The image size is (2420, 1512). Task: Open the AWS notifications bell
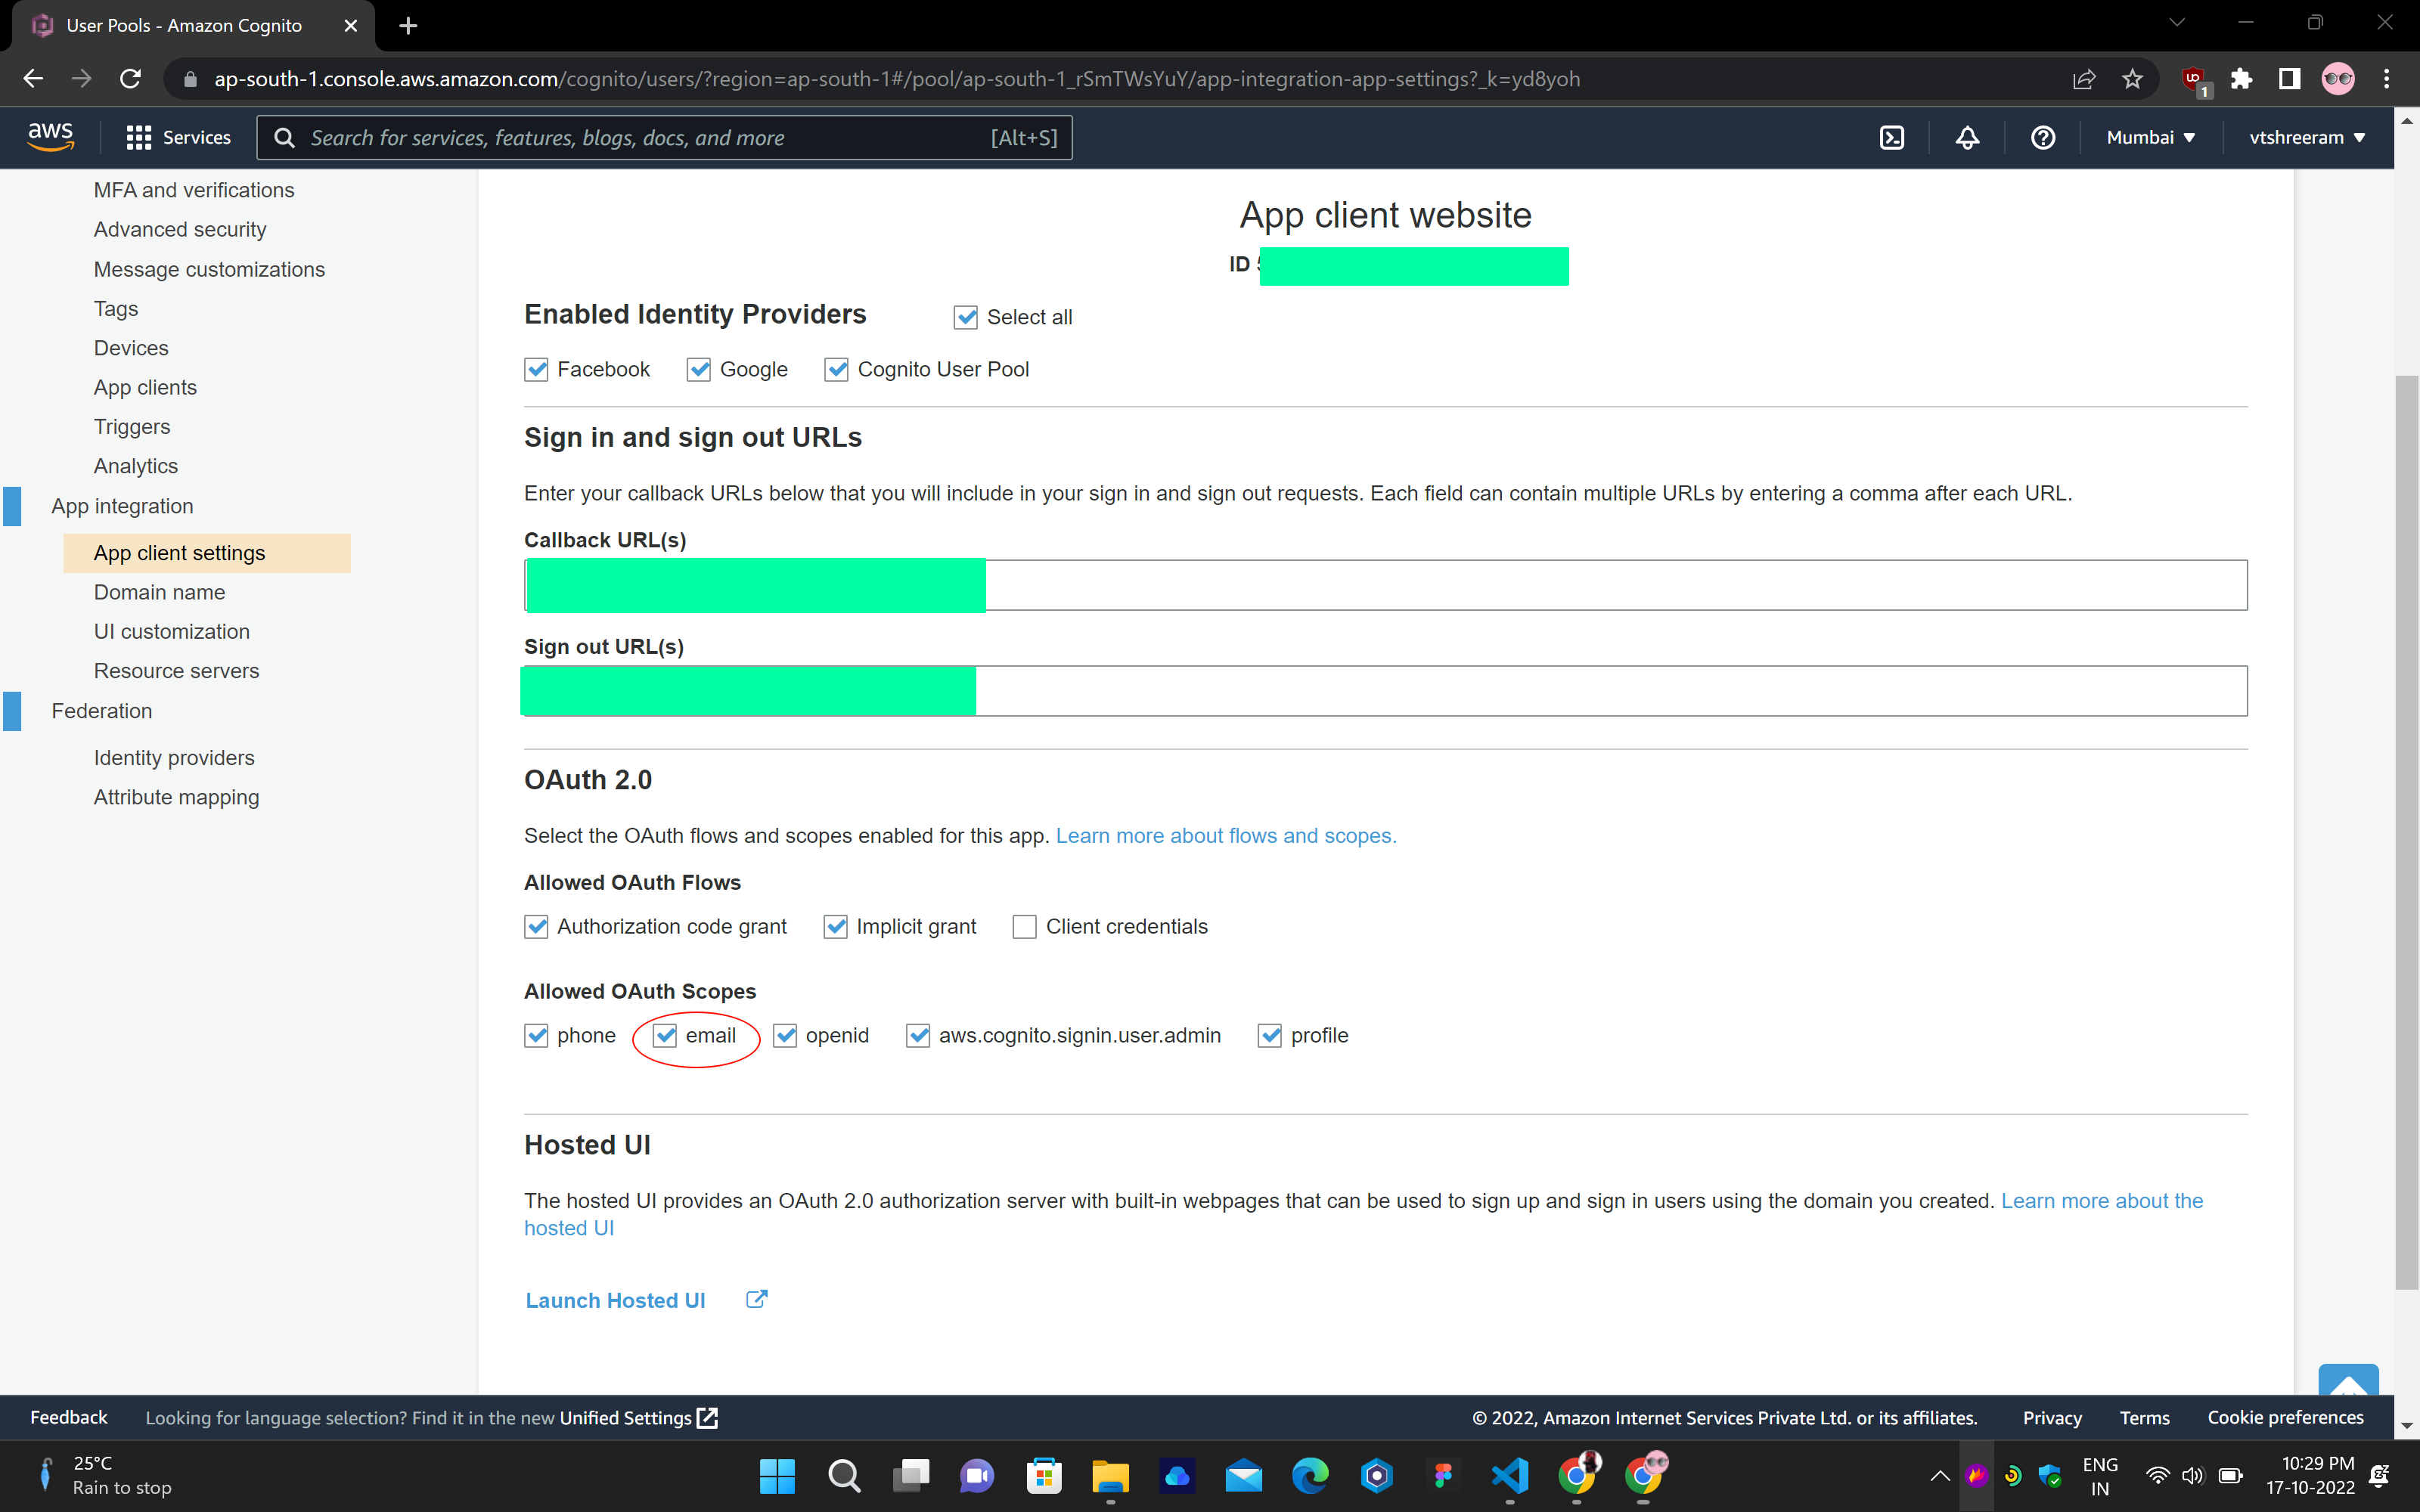[1967, 138]
